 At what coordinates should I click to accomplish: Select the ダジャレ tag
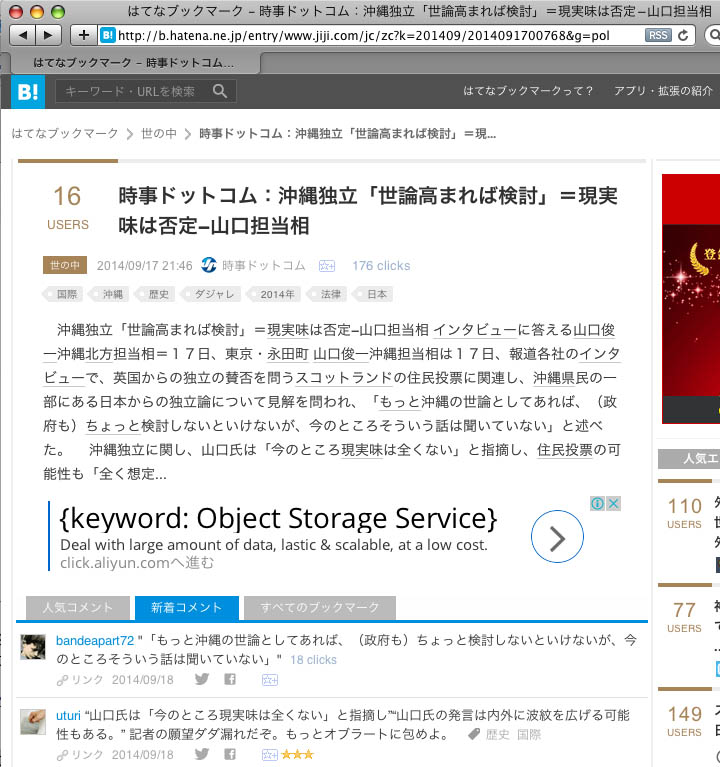coord(211,294)
